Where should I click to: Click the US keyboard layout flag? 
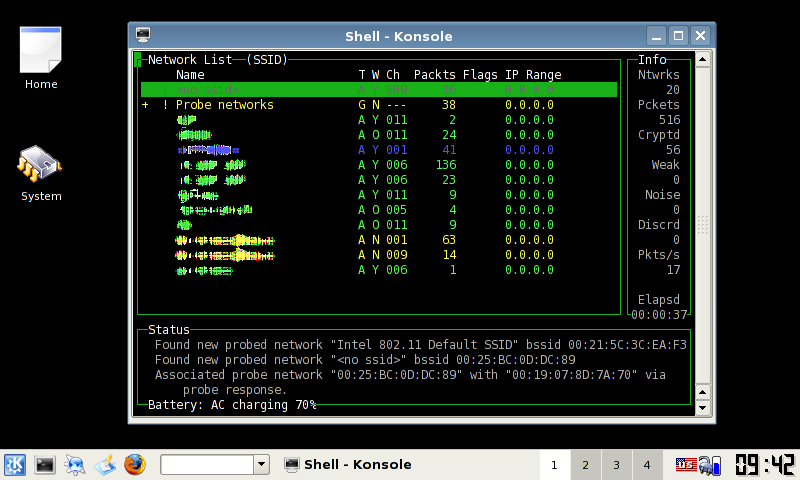pos(686,464)
